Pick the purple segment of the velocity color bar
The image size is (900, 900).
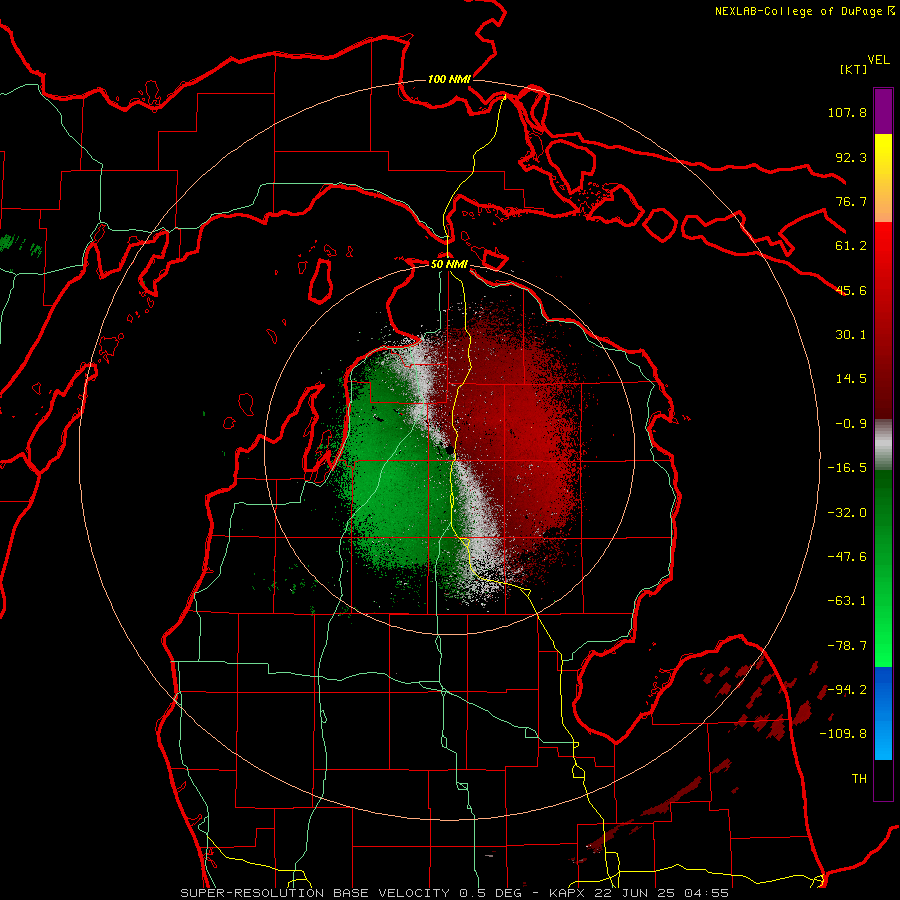click(883, 111)
